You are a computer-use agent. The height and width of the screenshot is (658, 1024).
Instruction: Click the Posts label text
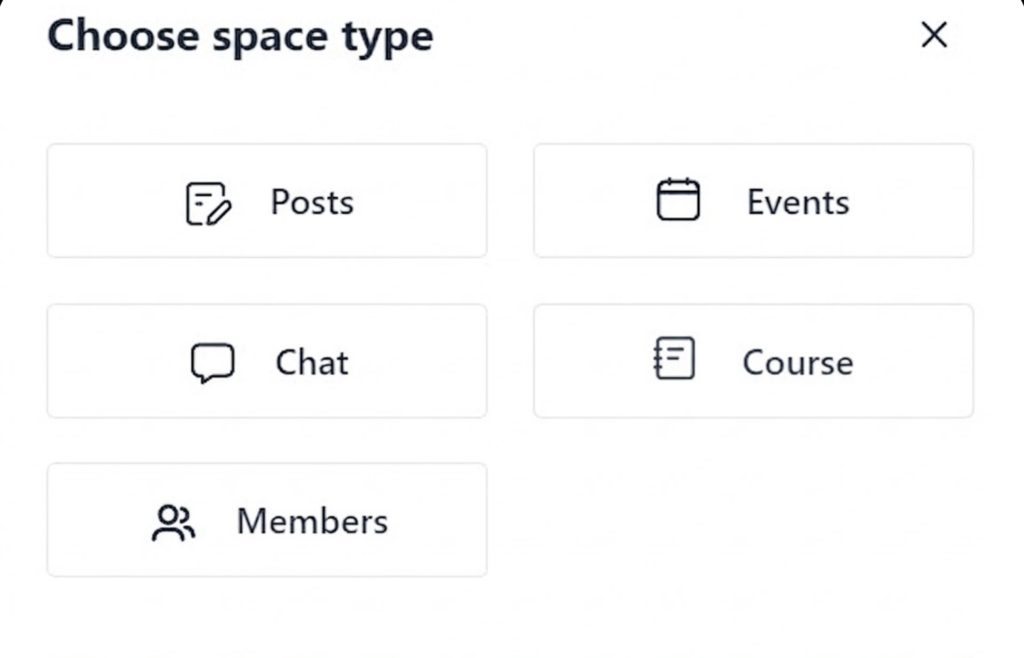(311, 201)
